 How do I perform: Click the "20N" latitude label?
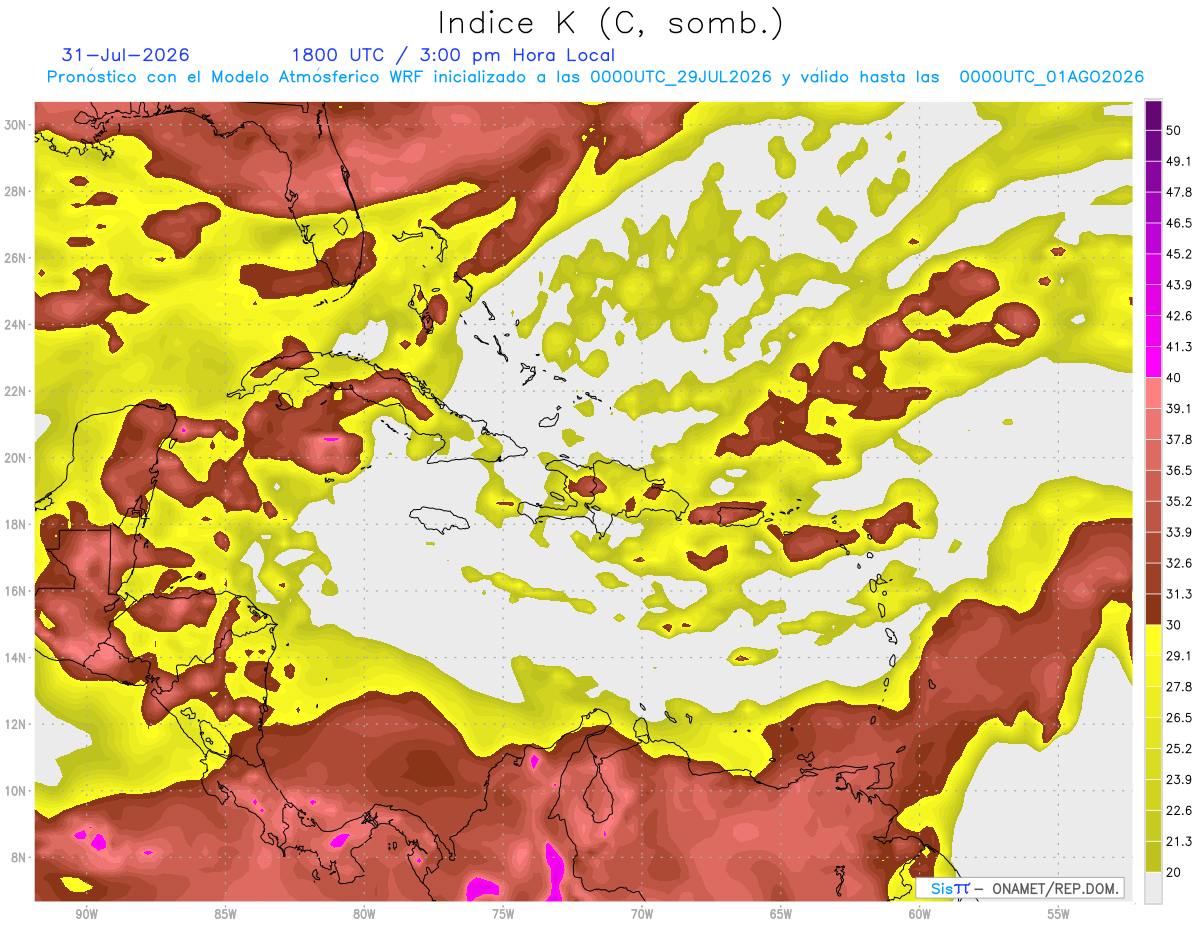pos(15,457)
